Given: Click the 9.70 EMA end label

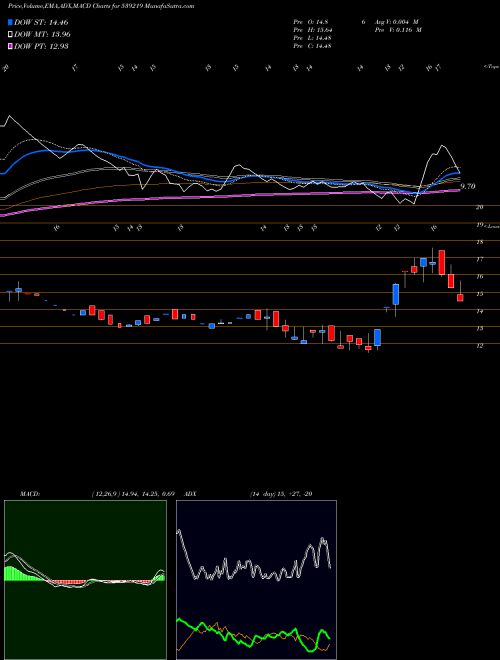Looking at the screenshot, I should [x=468, y=186].
